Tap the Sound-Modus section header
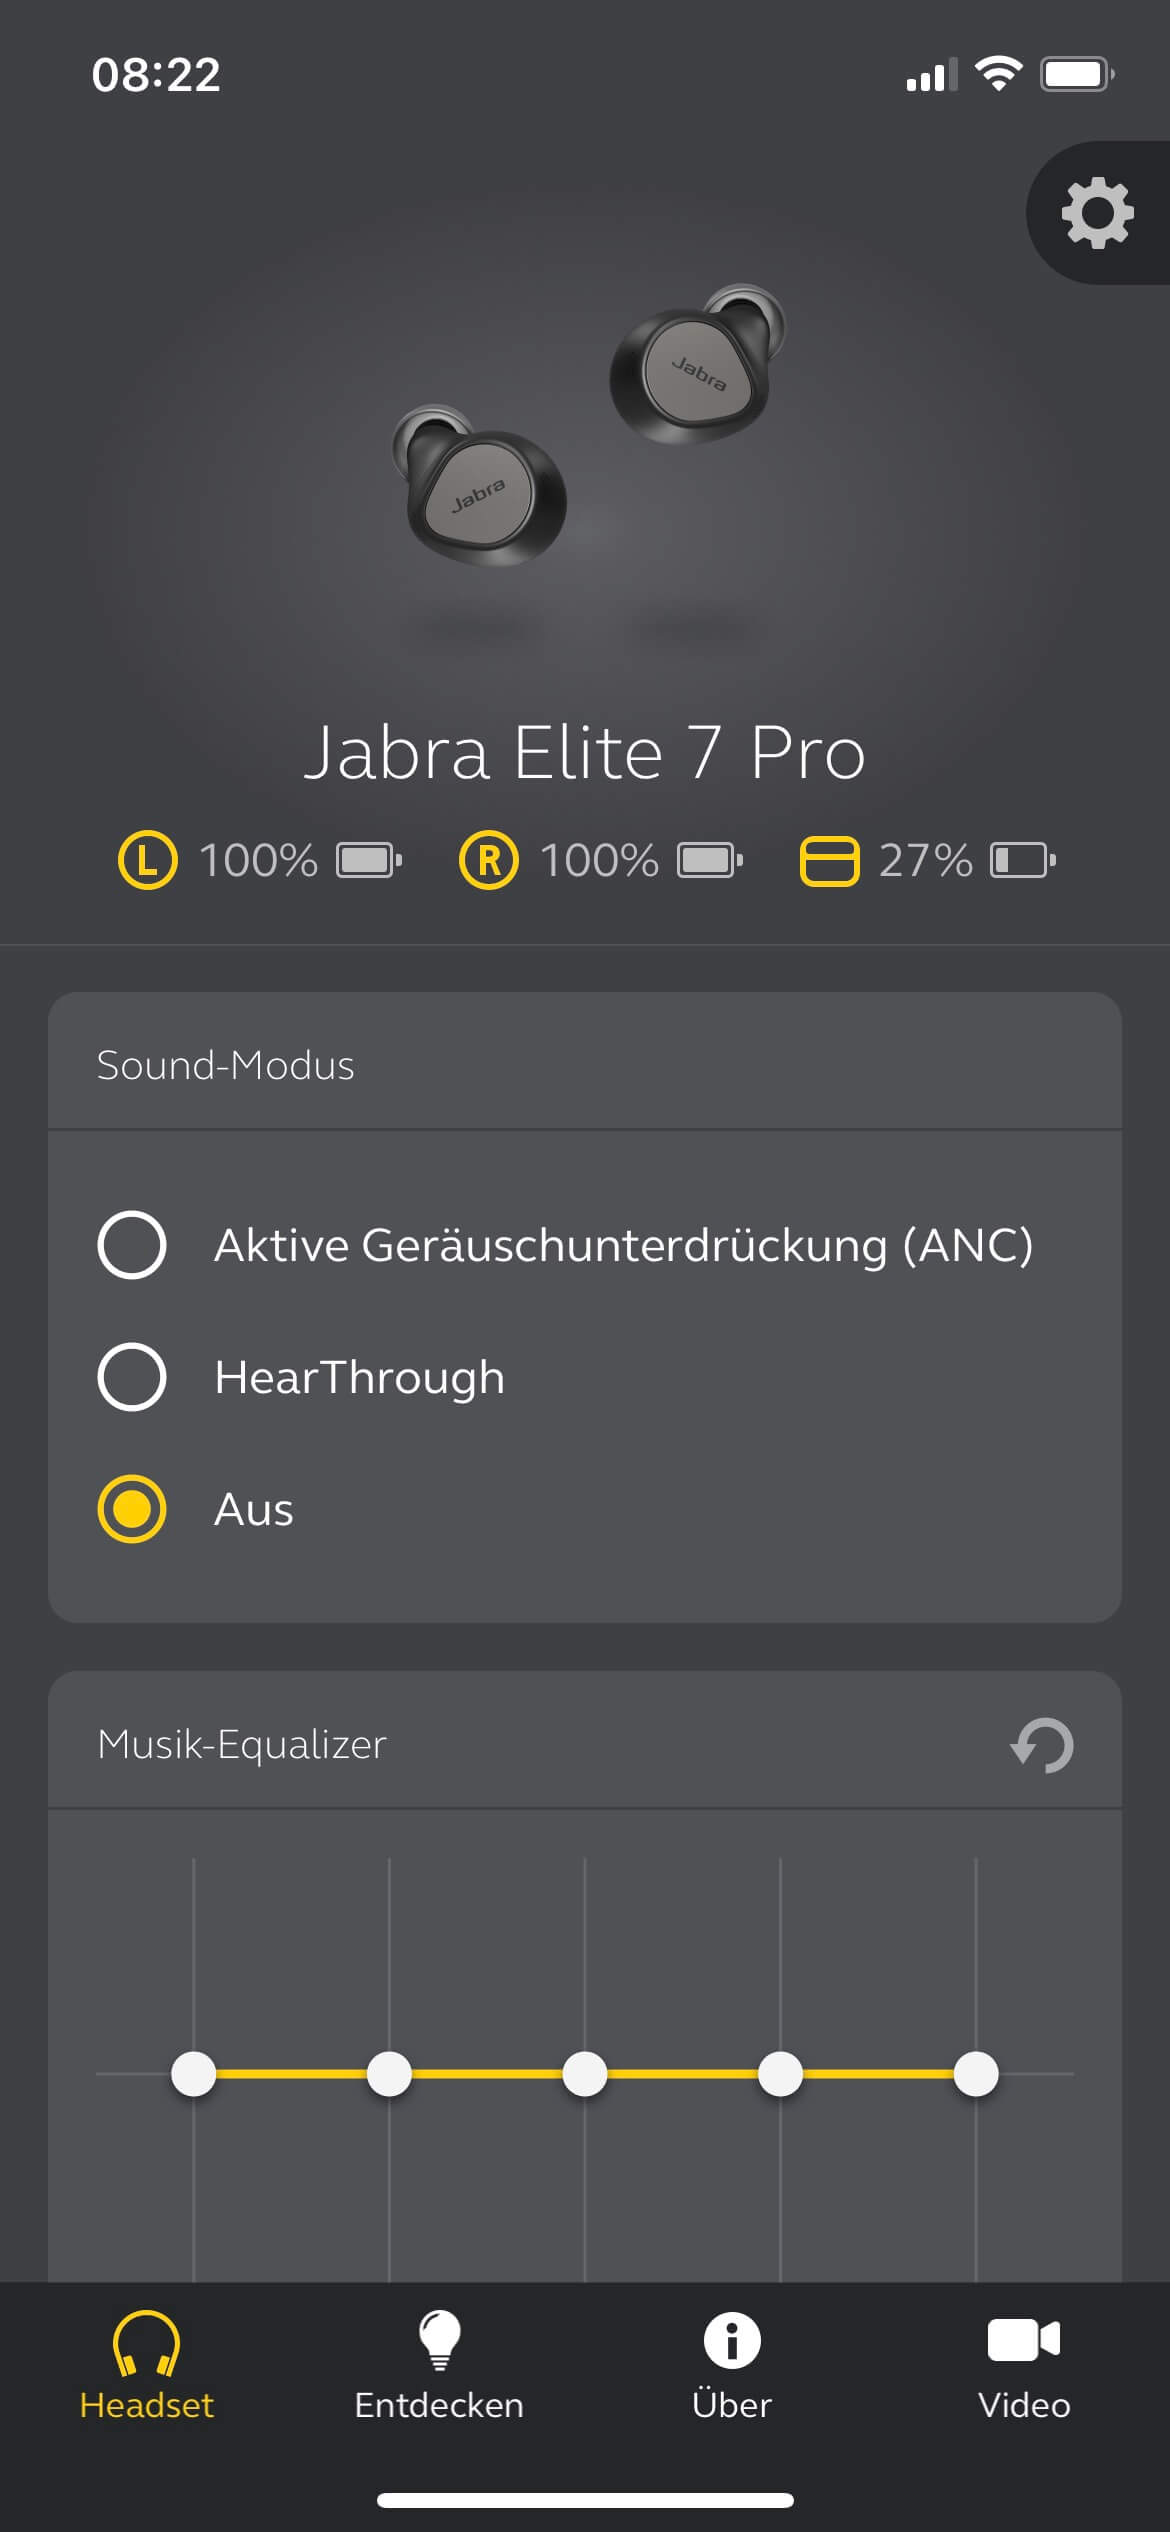1170x2532 pixels. click(x=226, y=1065)
